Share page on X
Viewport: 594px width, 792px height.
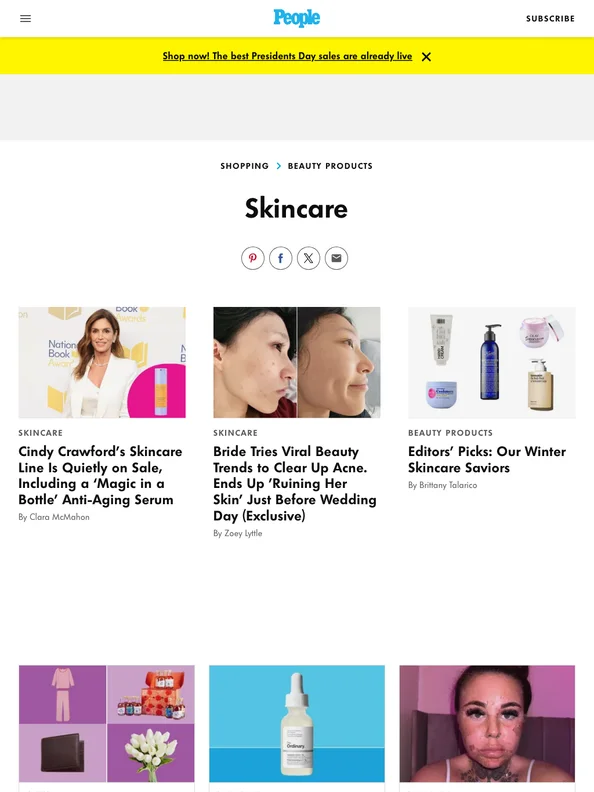pos(308,258)
